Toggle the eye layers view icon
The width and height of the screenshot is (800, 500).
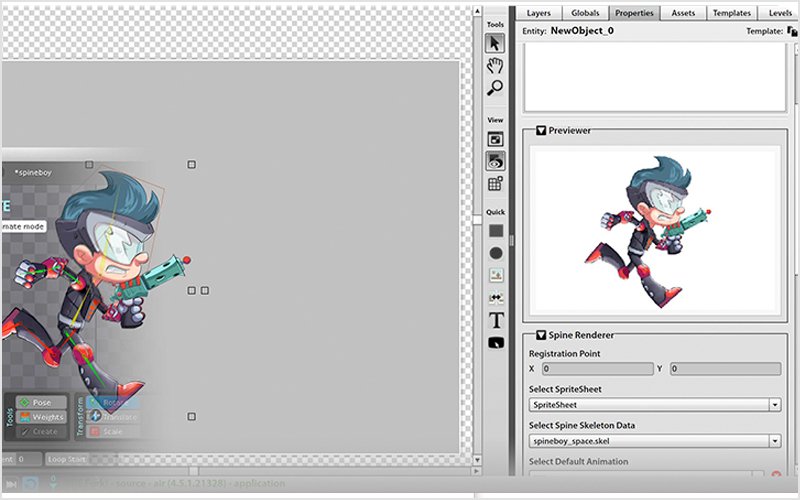[495, 161]
